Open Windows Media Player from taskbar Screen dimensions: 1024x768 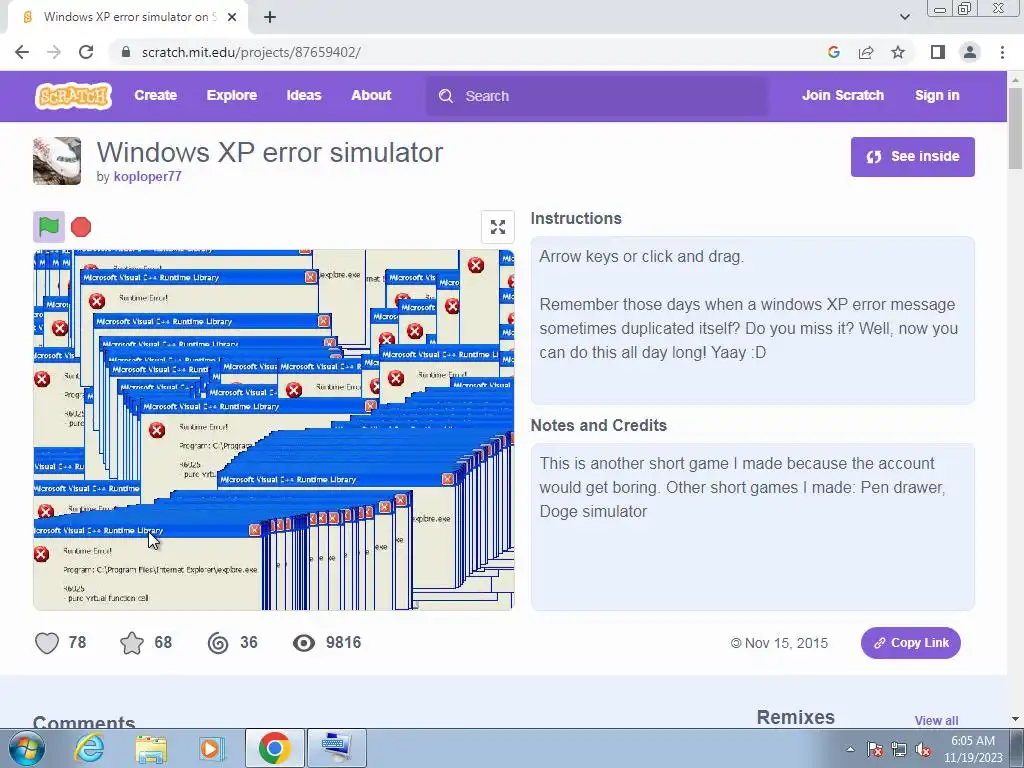click(x=211, y=748)
